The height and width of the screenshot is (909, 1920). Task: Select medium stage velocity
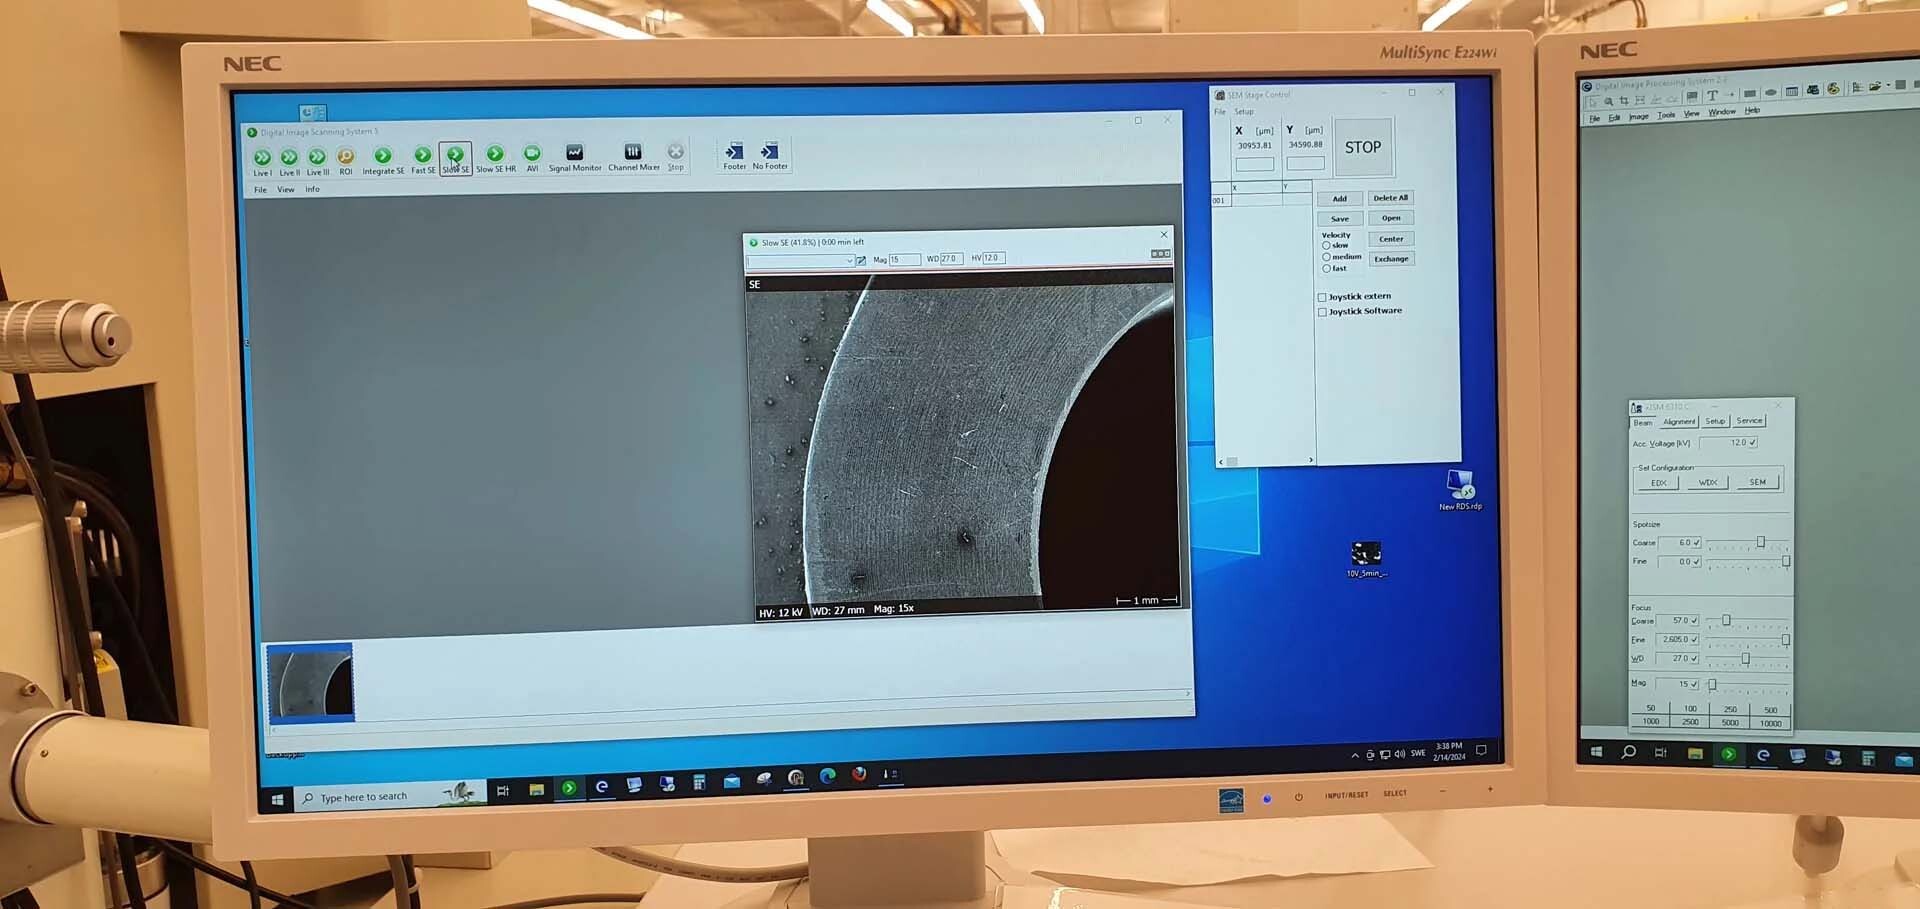(1326, 257)
